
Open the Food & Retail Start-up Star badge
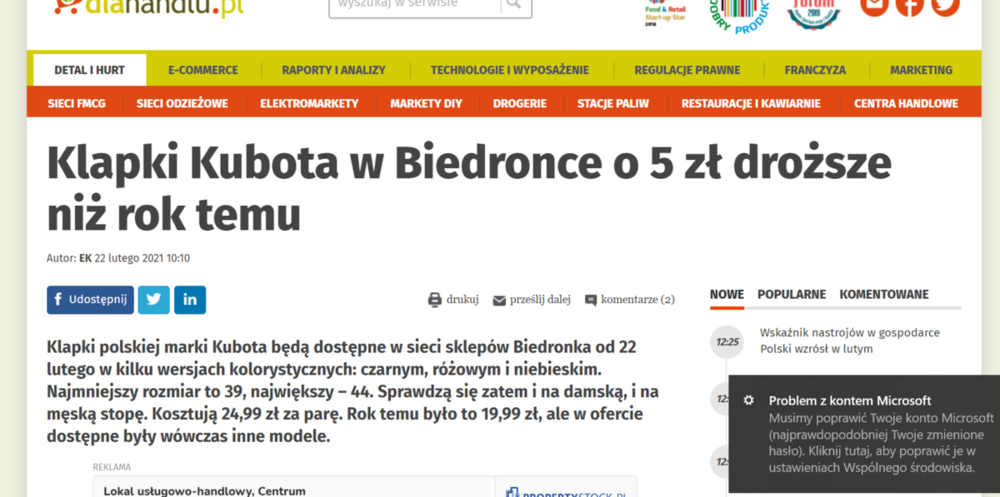(665, 13)
